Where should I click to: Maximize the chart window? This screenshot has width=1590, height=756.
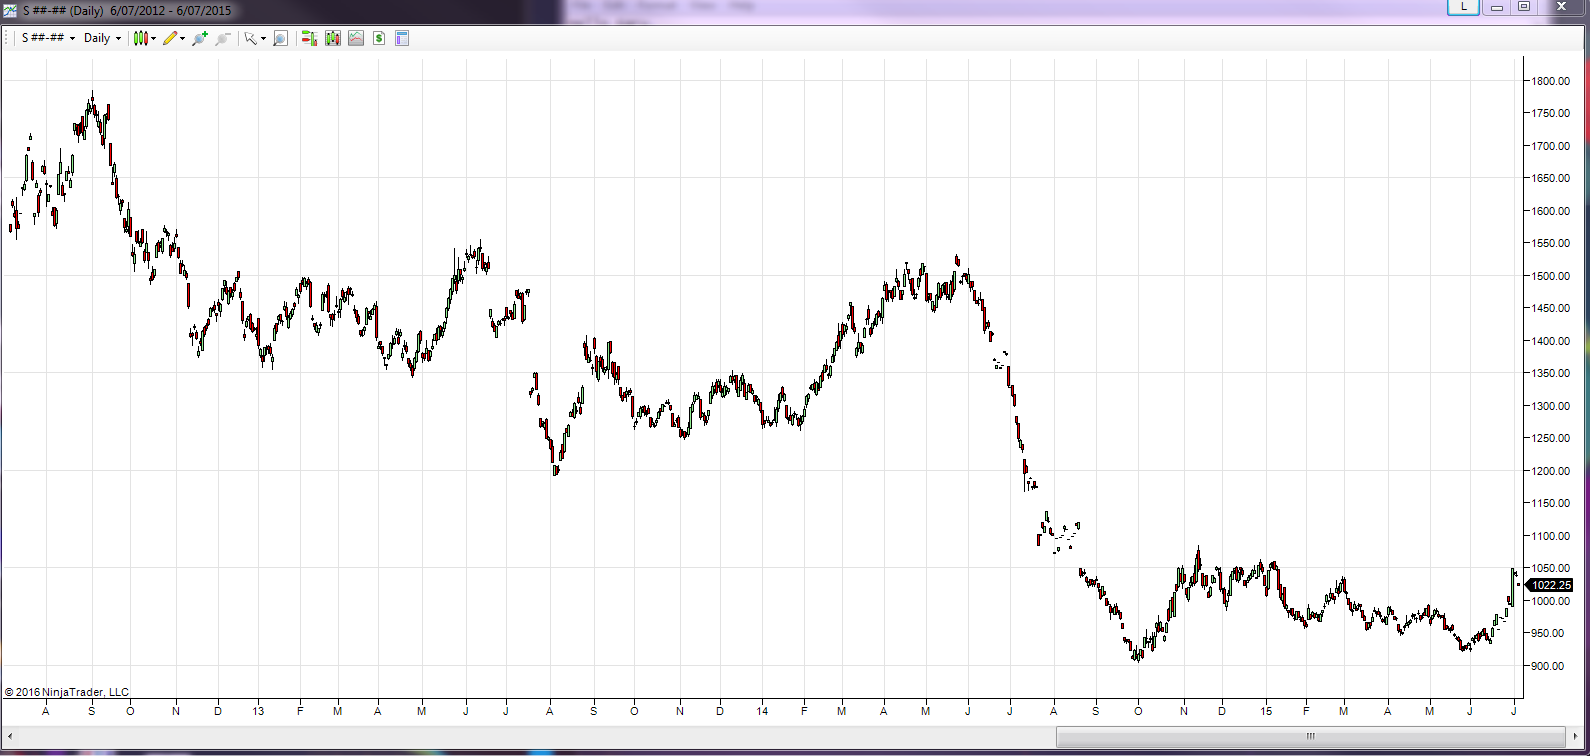tap(1523, 6)
